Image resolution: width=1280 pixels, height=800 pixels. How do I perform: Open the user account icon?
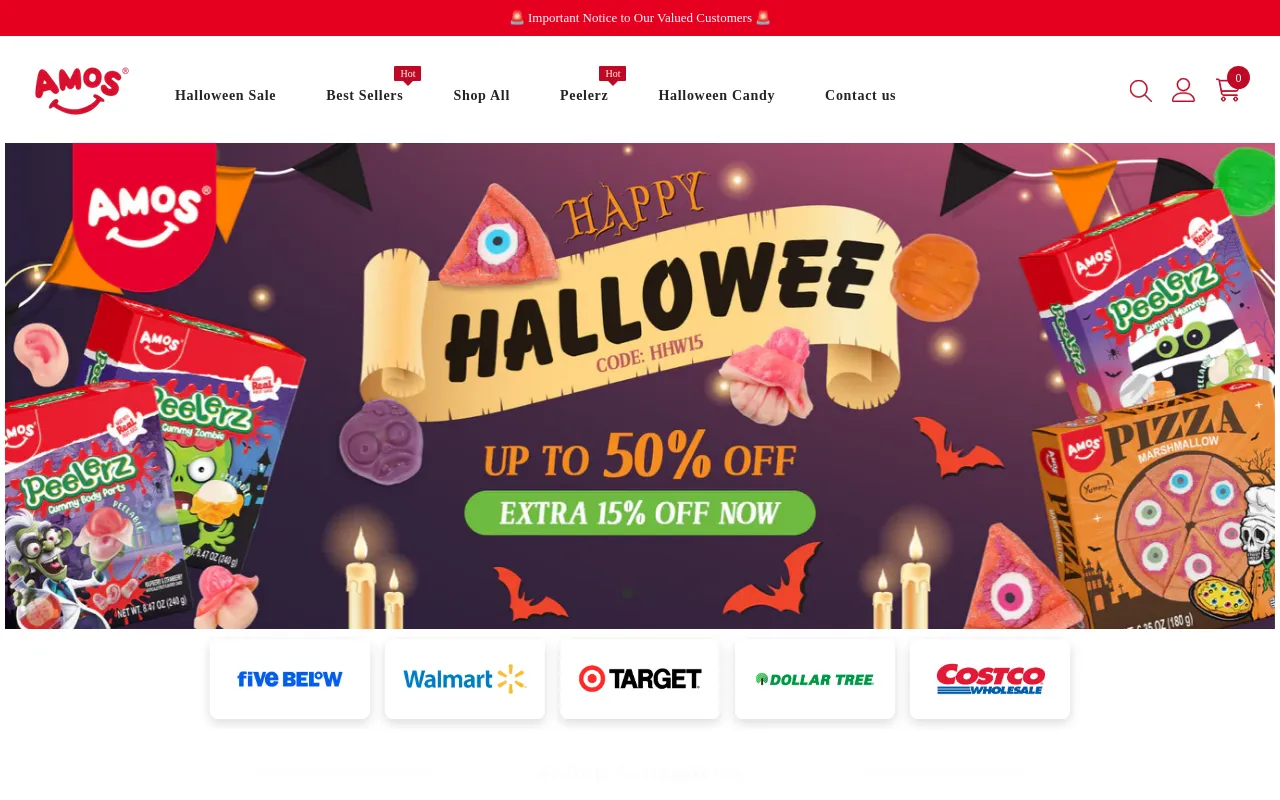(1184, 91)
